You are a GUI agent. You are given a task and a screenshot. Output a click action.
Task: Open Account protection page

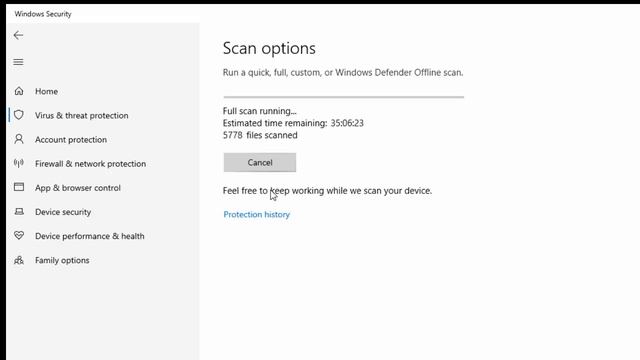pyautogui.click(x=71, y=140)
